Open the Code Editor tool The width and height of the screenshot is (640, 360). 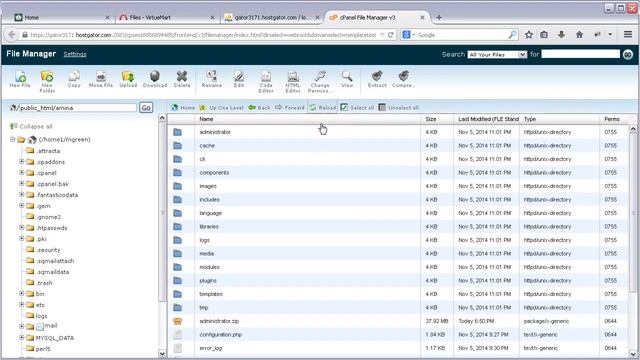click(x=266, y=81)
